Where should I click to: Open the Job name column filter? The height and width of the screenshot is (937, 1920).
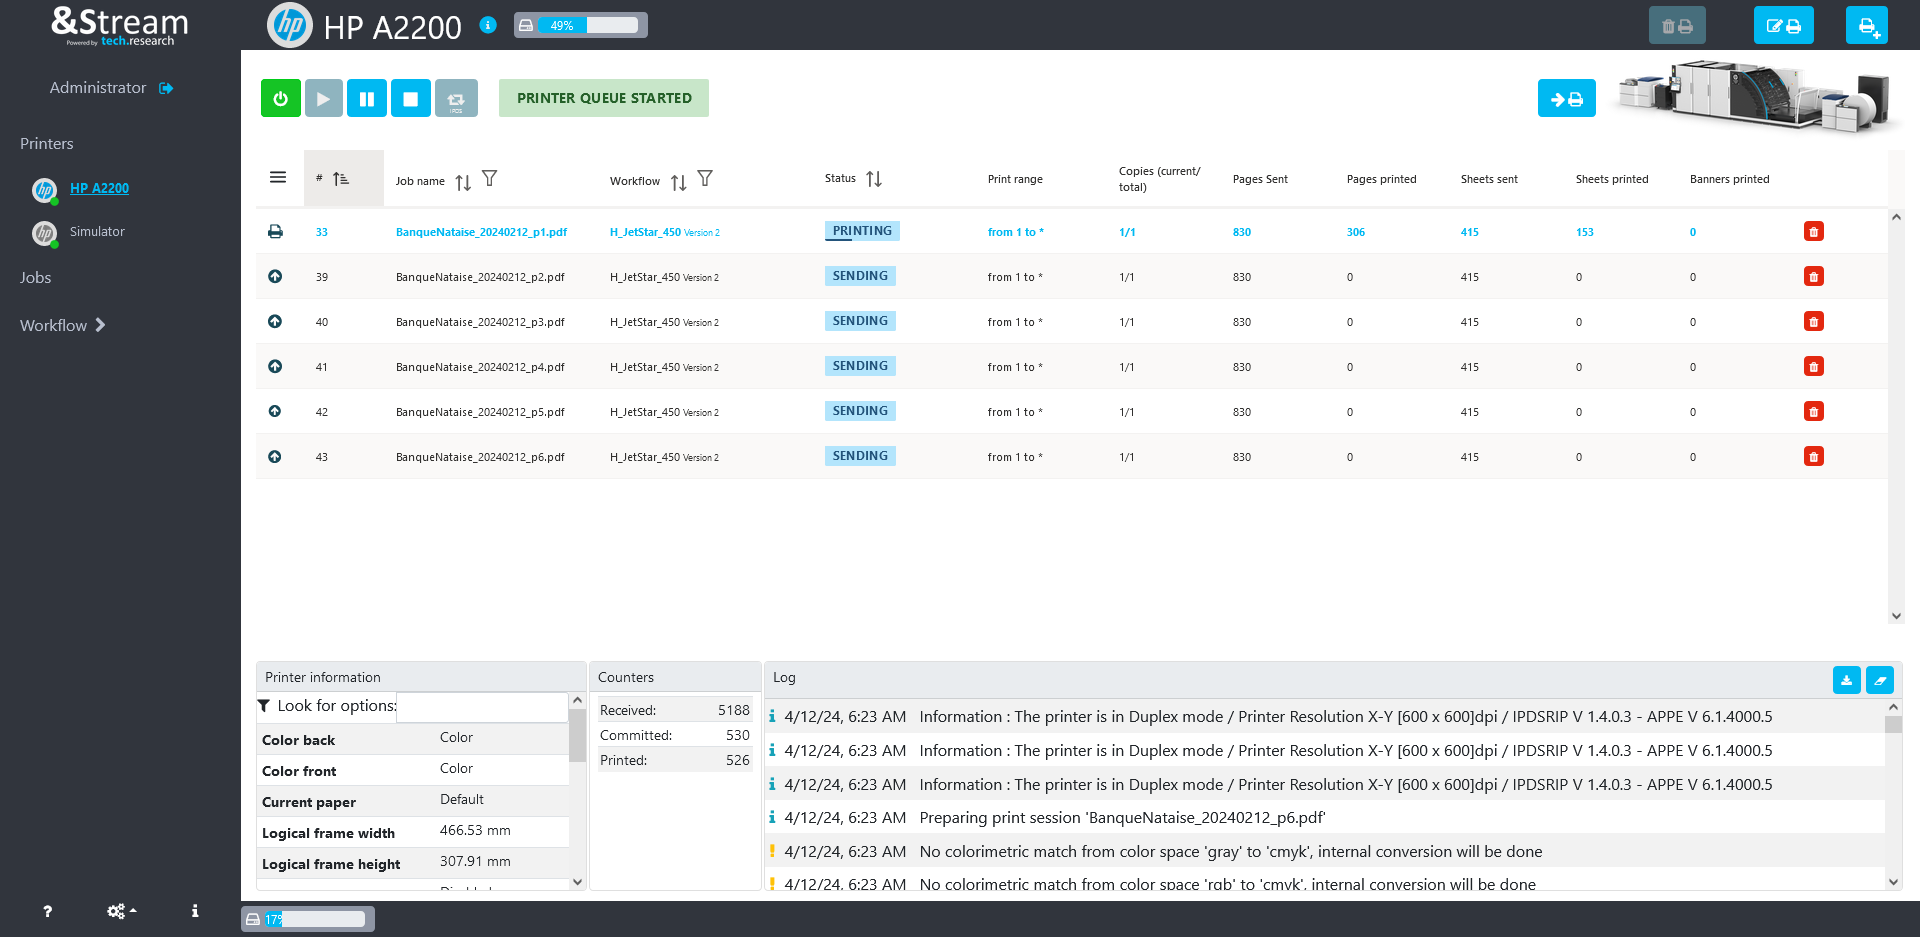pos(489,179)
